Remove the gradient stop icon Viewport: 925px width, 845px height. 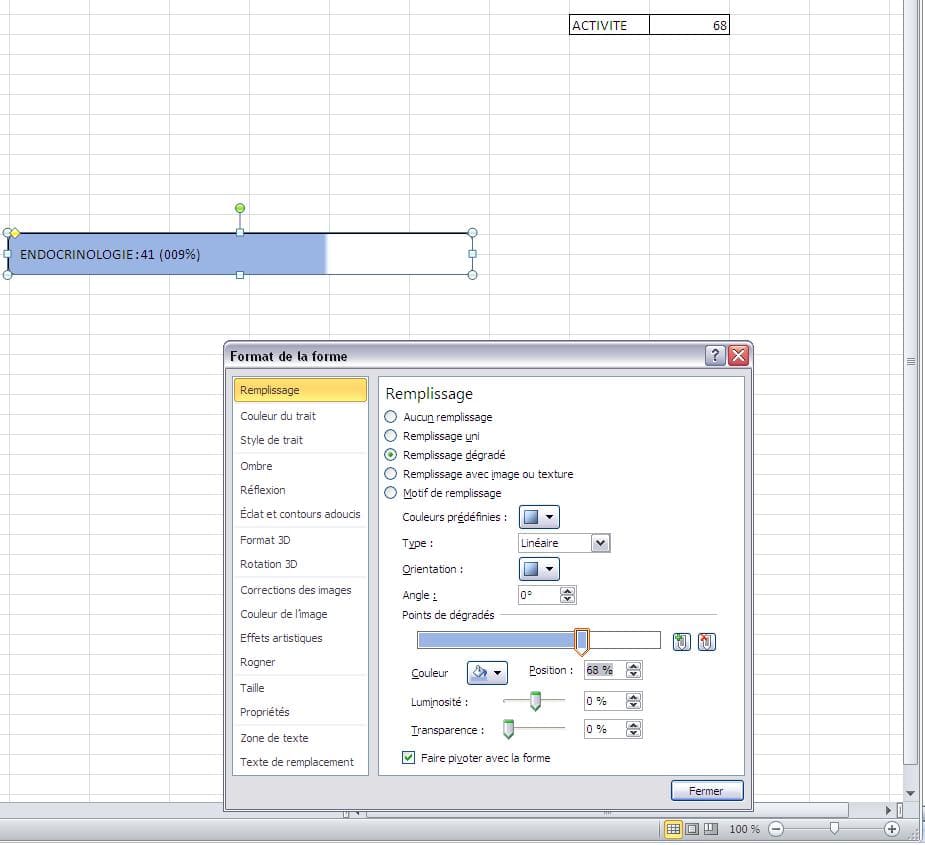pos(706,642)
